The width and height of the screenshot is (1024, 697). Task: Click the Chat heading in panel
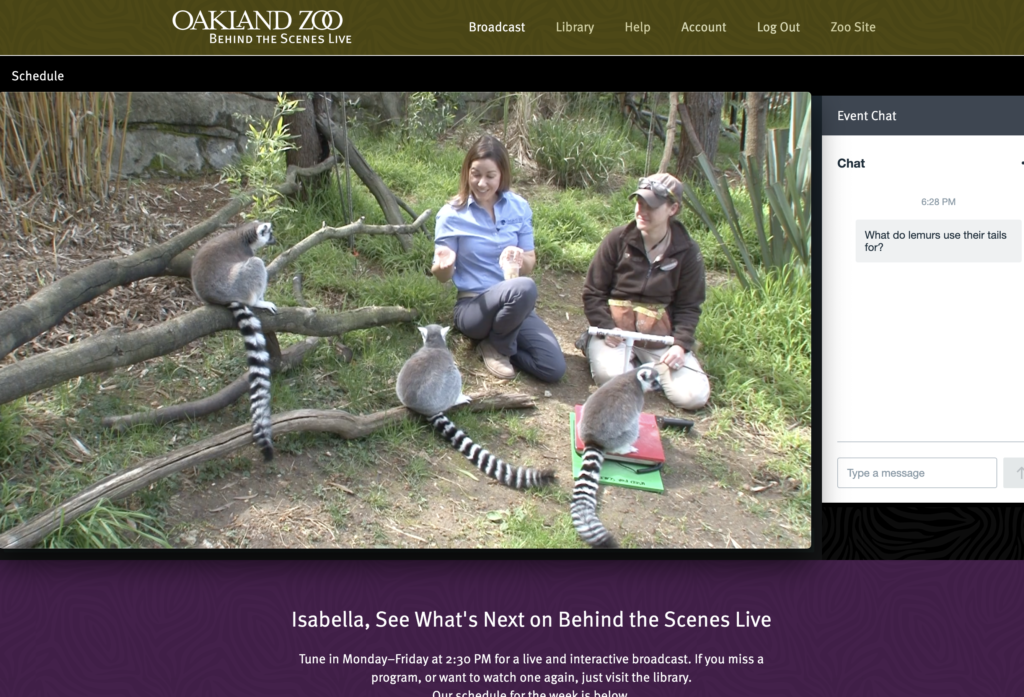pos(851,163)
